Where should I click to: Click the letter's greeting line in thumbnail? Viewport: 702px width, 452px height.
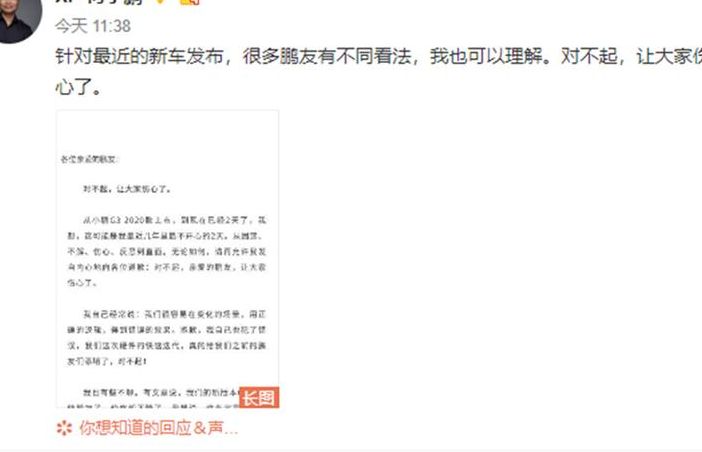(89, 159)
